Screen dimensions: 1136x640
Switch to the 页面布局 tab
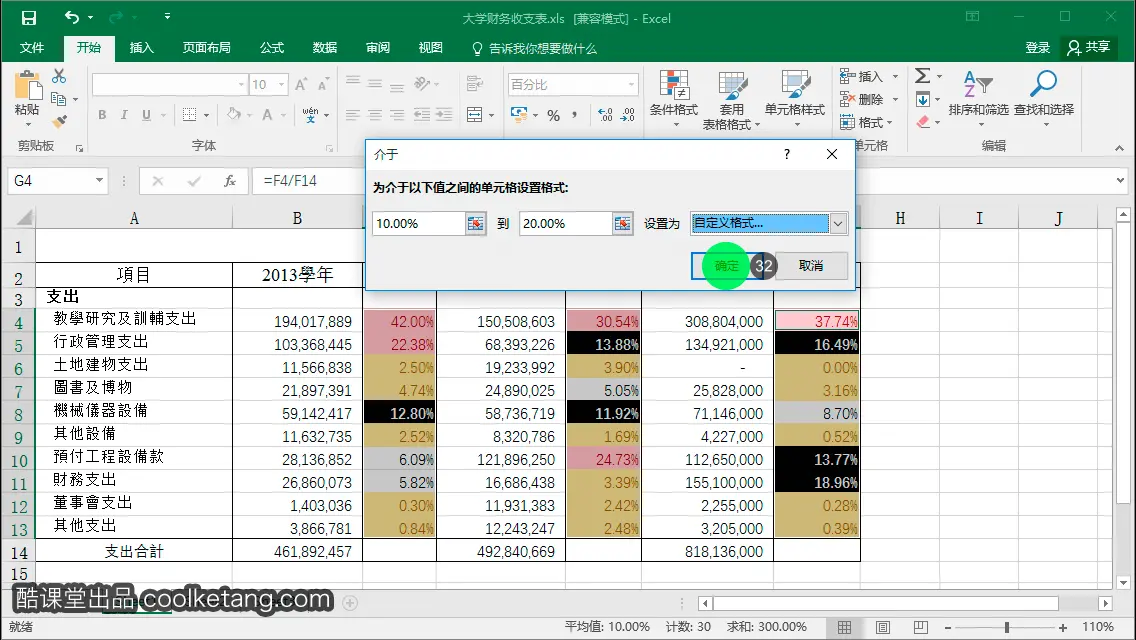point(206,48)
